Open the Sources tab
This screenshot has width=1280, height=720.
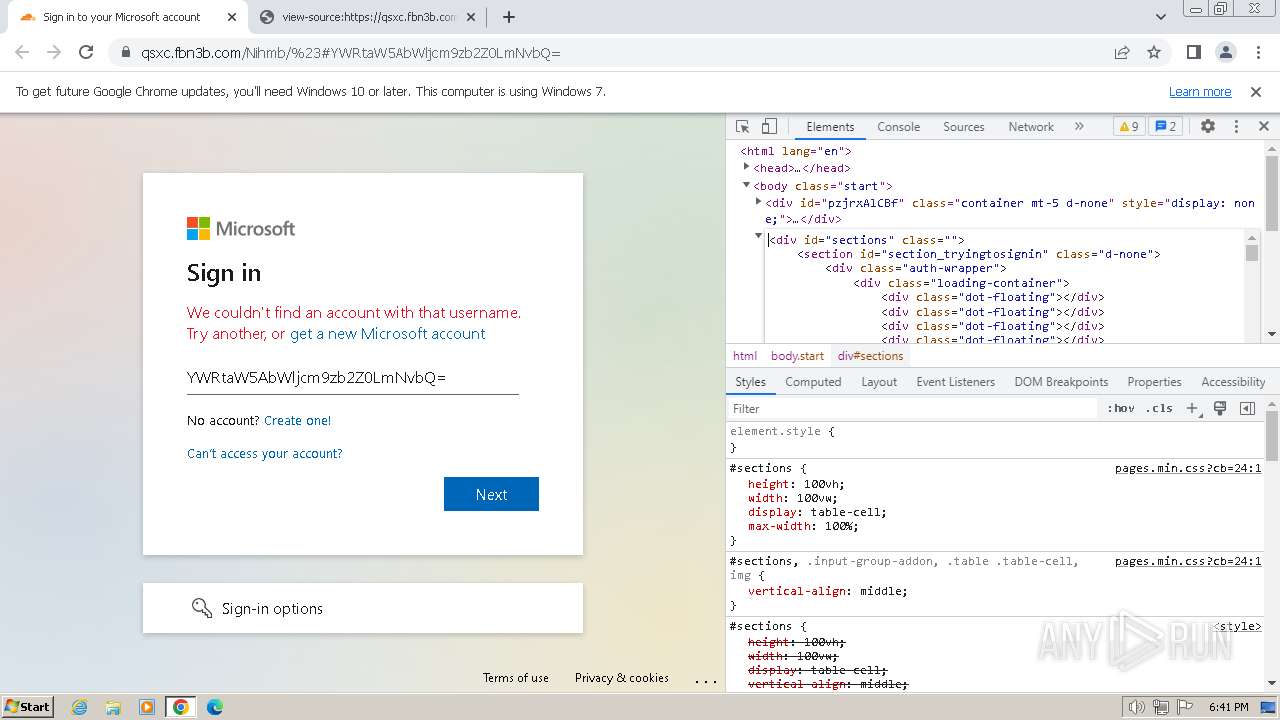(x=964, y=127)
